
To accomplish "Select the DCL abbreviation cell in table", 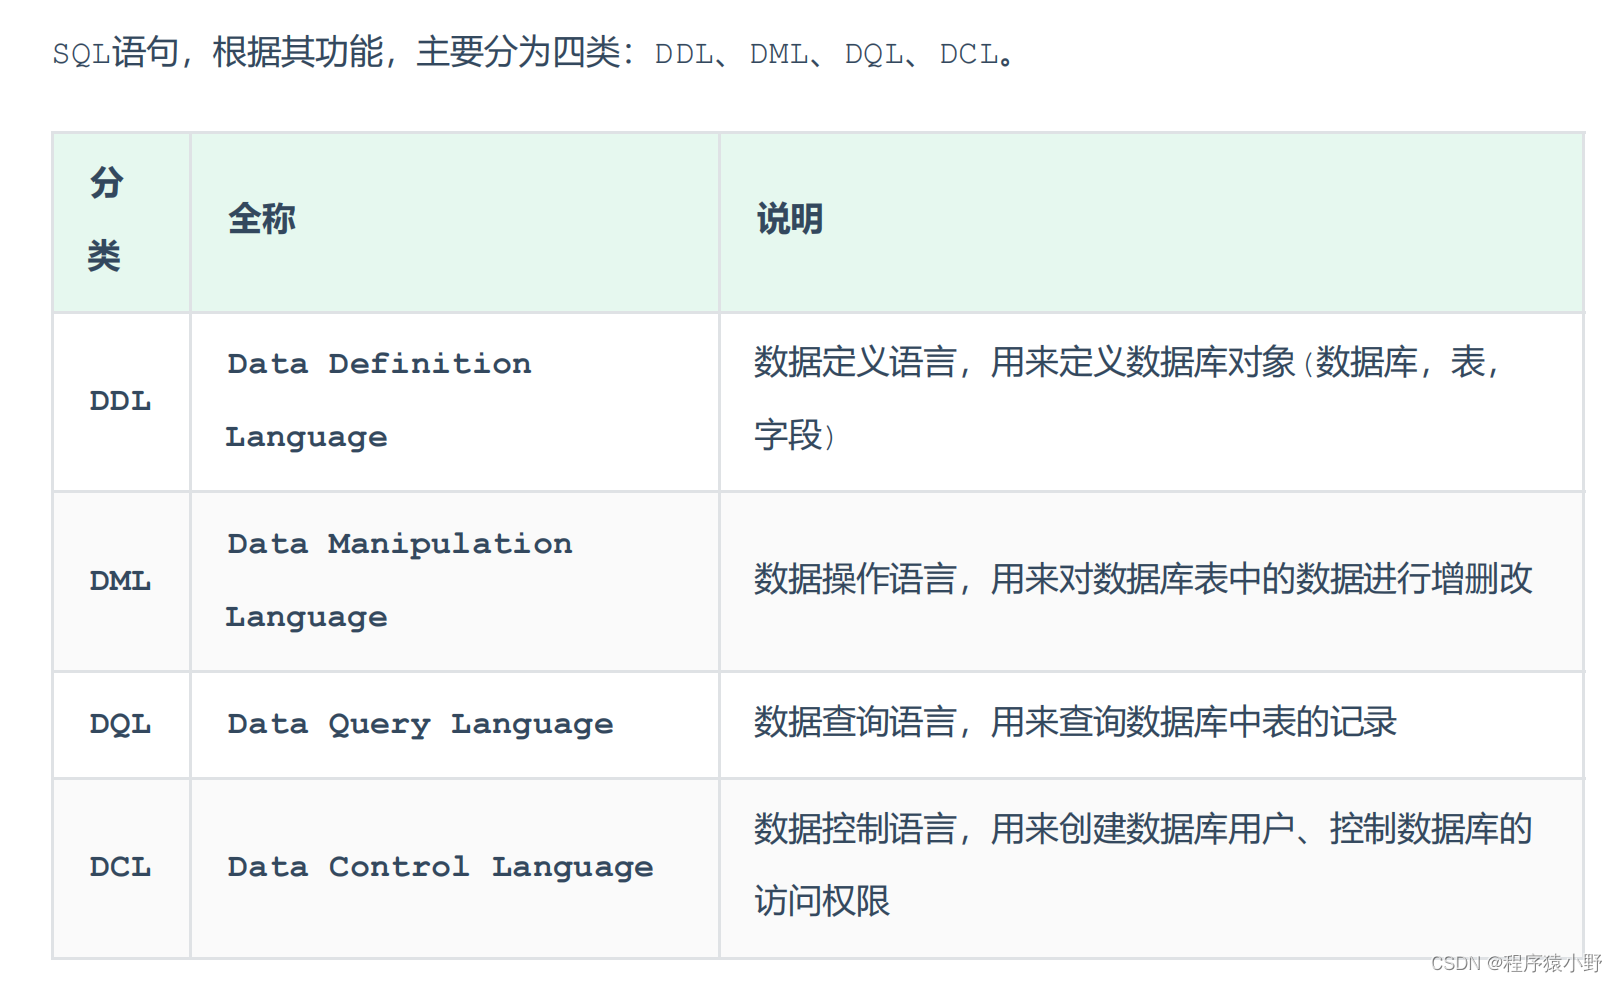I will [x=120, y=867].
